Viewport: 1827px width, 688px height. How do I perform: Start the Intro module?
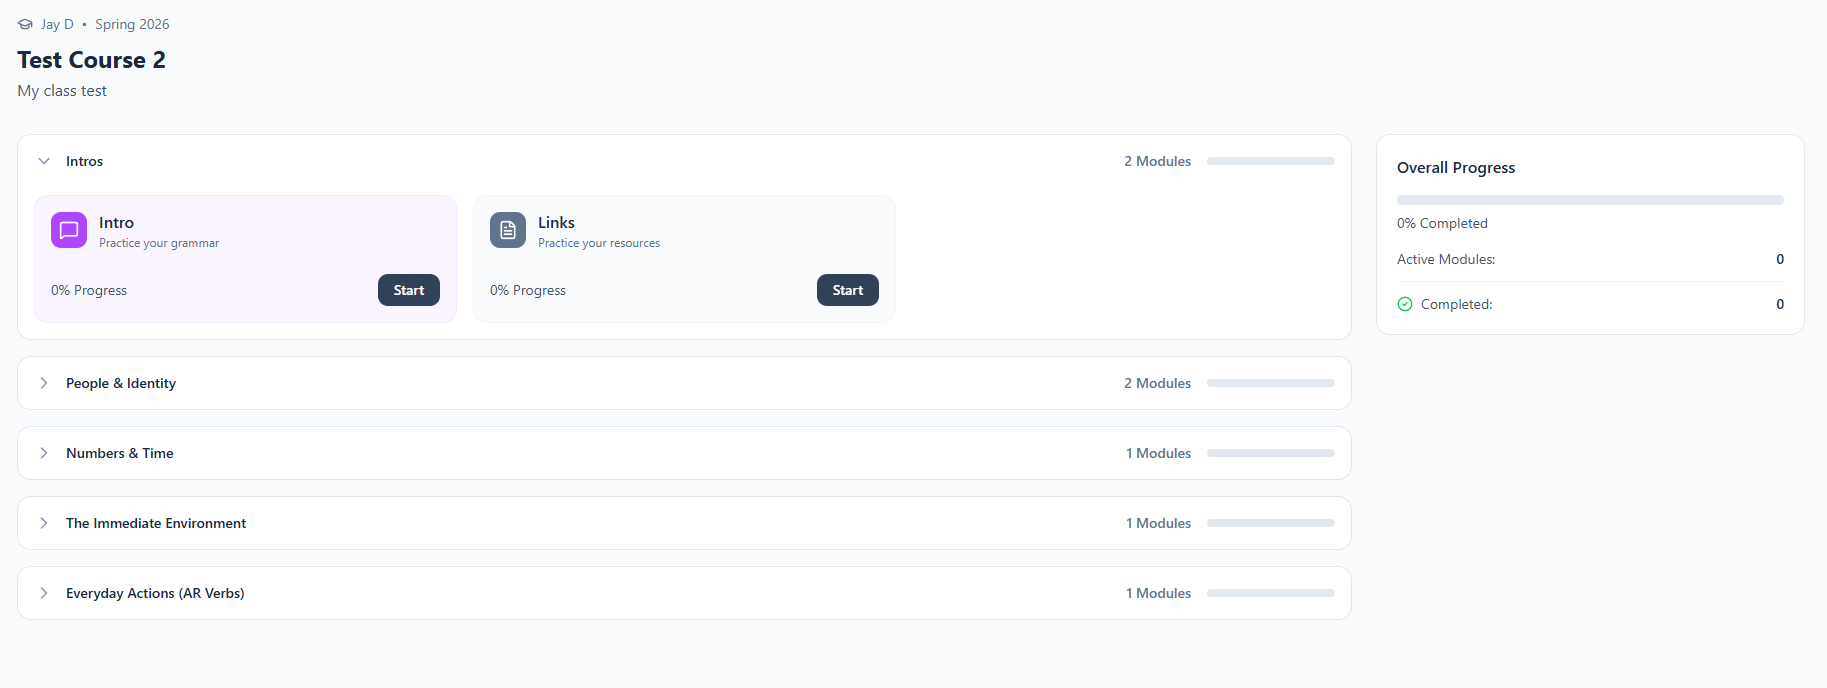pyautogui.click(x=408, y=290)
